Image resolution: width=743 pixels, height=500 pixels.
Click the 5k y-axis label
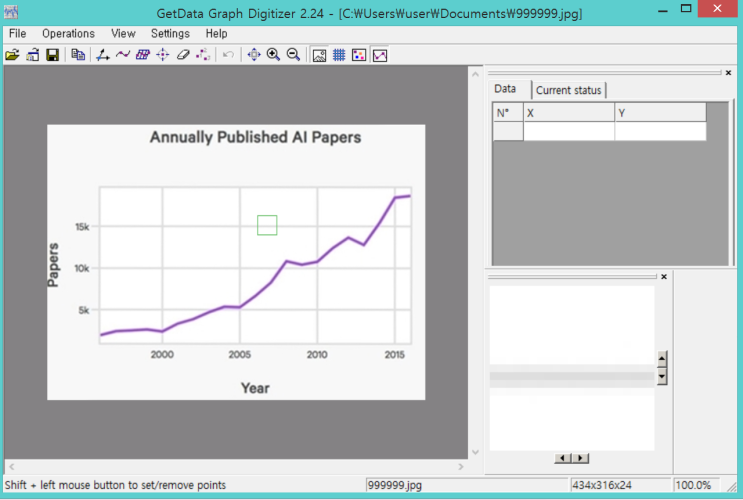coord(84,310)
